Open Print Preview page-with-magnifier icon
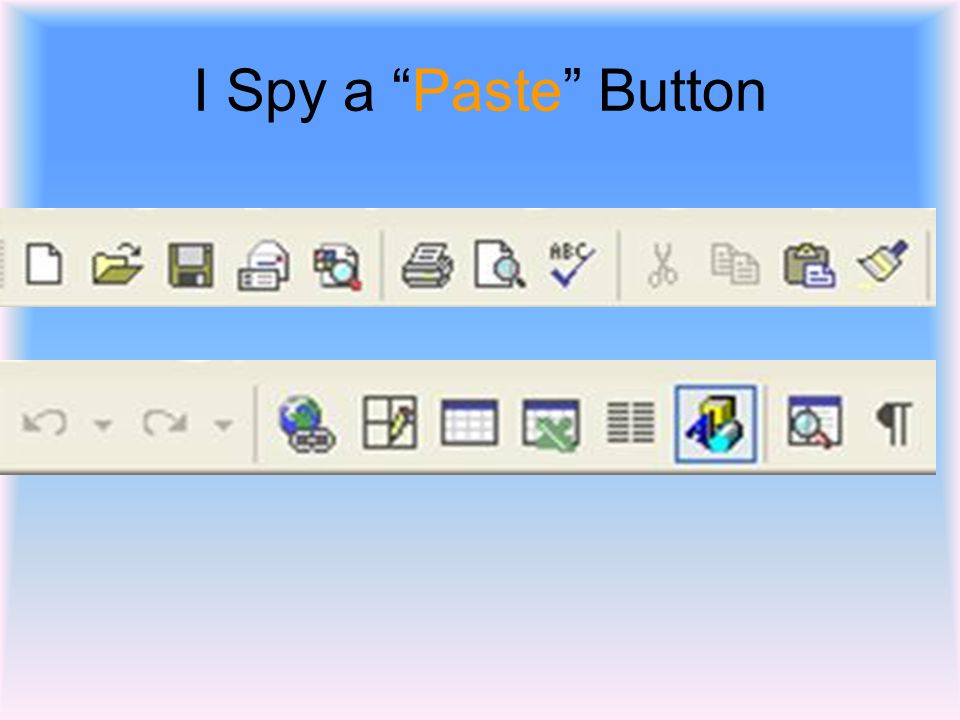Screen dimensions: 960x720 click(x=499, y=265)
